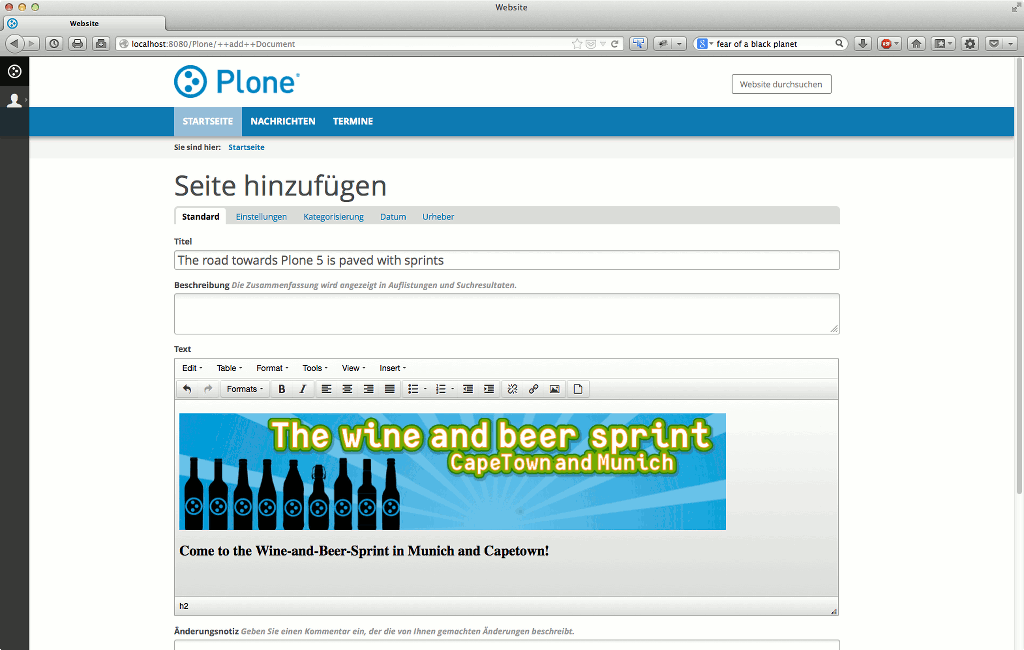Viewport: 1024px width, 650px height.
Task: Open the editor Table menu
Action: click(229, 368)
